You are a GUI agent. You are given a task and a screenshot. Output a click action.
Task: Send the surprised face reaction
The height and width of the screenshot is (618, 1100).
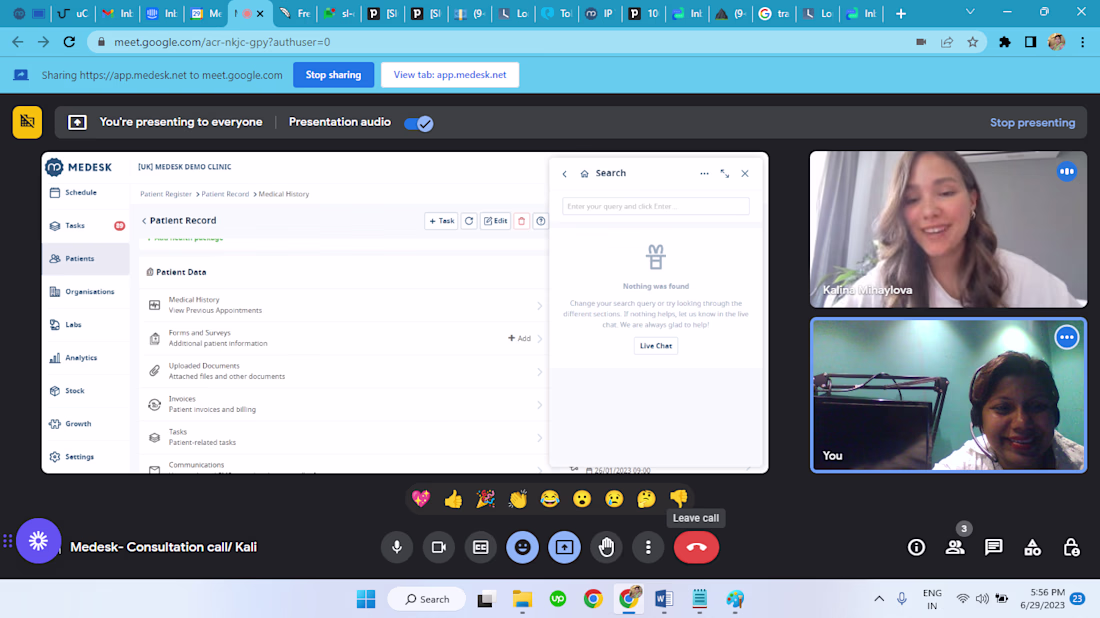(582, 499)
